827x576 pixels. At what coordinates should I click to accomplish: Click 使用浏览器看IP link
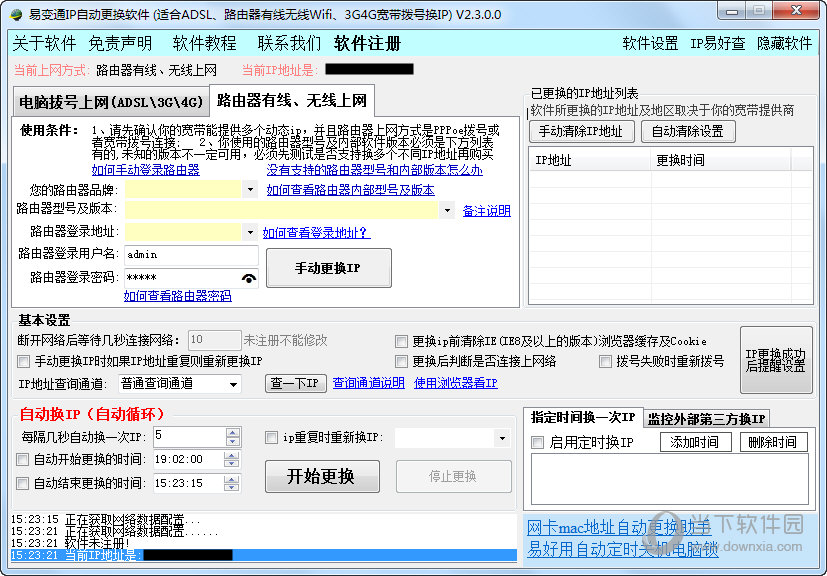tap(456, 383)
